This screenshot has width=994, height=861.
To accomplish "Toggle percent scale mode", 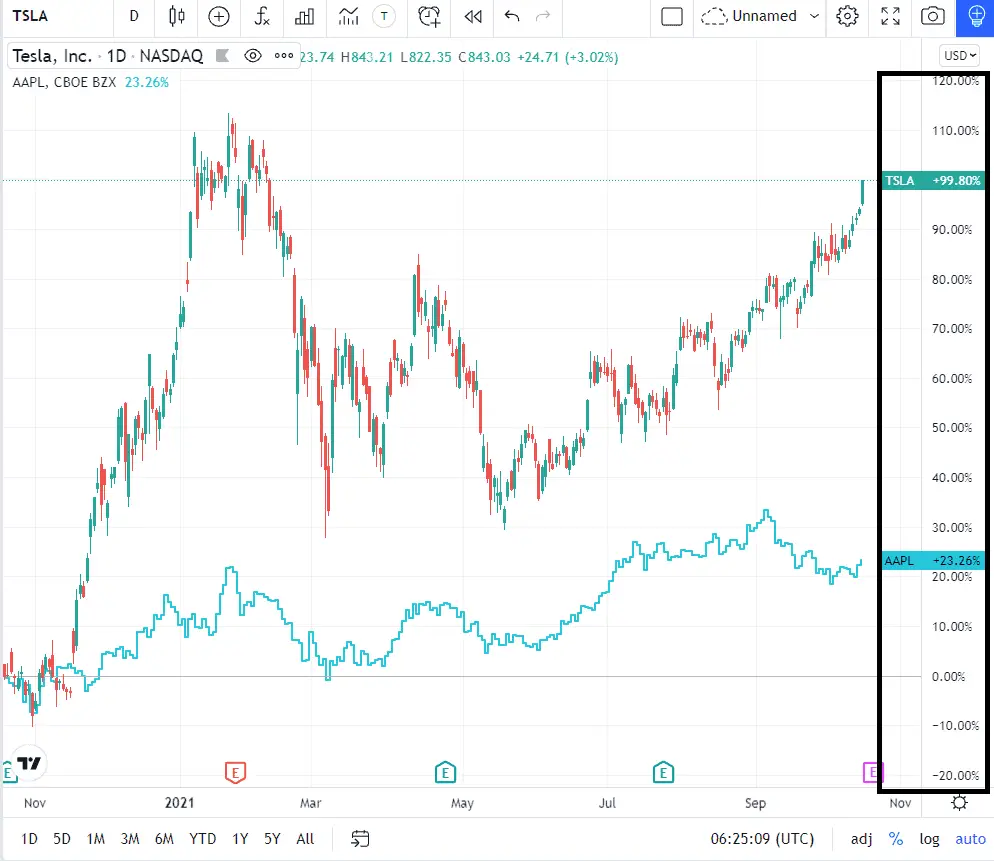I will pyautogui.click(x=895, y=839).
